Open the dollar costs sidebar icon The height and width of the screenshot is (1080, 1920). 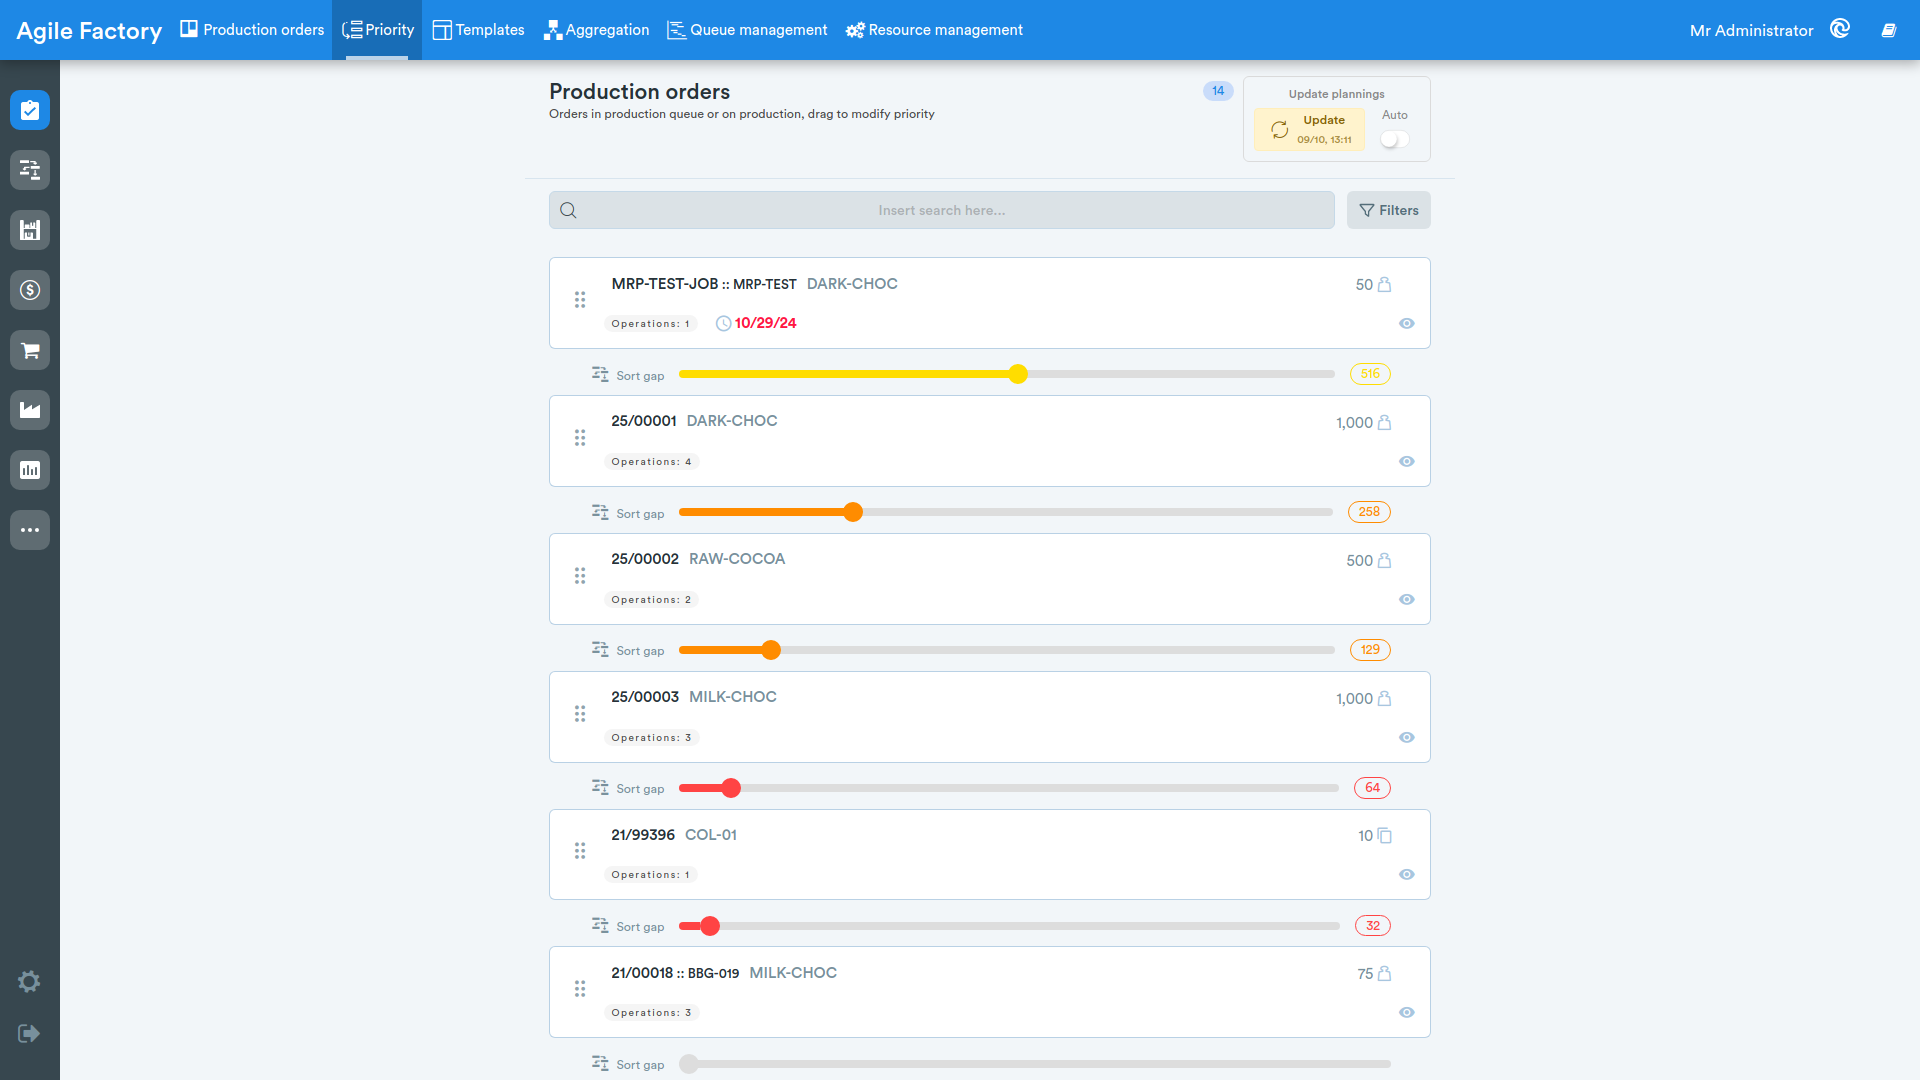(30, 290)
